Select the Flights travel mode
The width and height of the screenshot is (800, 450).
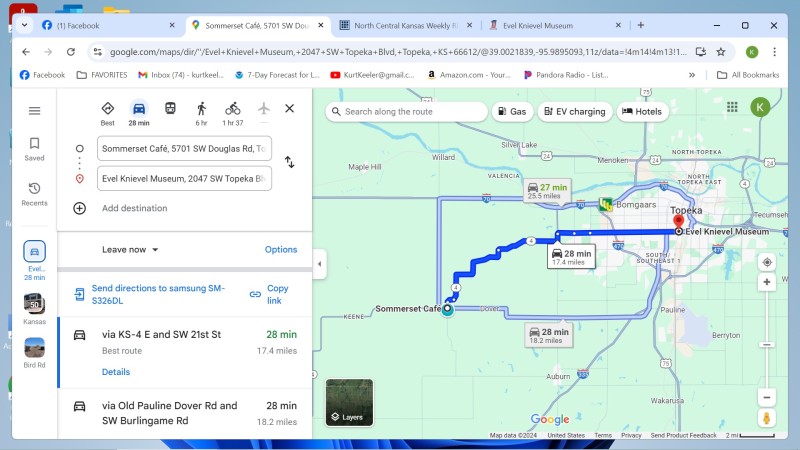tap(264, 109)
